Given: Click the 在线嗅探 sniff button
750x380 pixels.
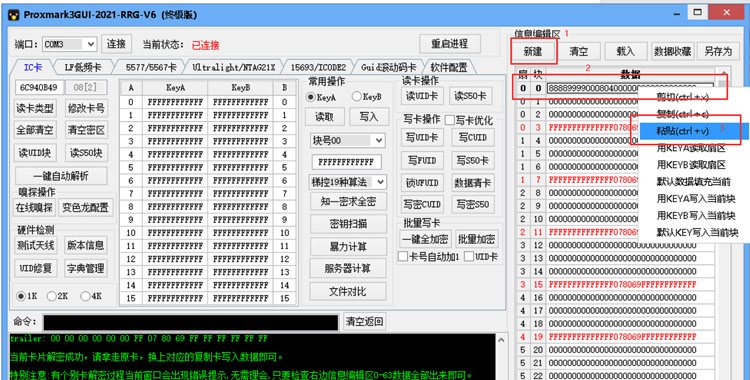Looking at the screenshot, I should pyautogui.click(x=35, y=208).
